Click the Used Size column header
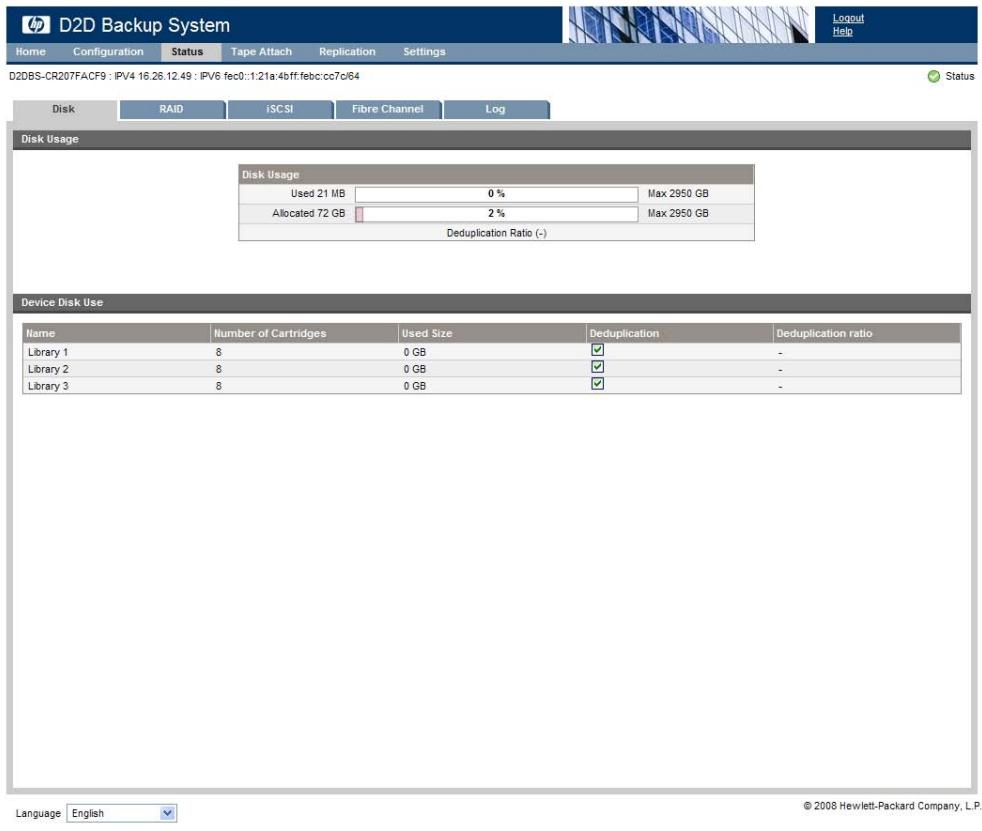Image resolution: width=982 pixels, height=831 pixels. (x=492, y=333)
